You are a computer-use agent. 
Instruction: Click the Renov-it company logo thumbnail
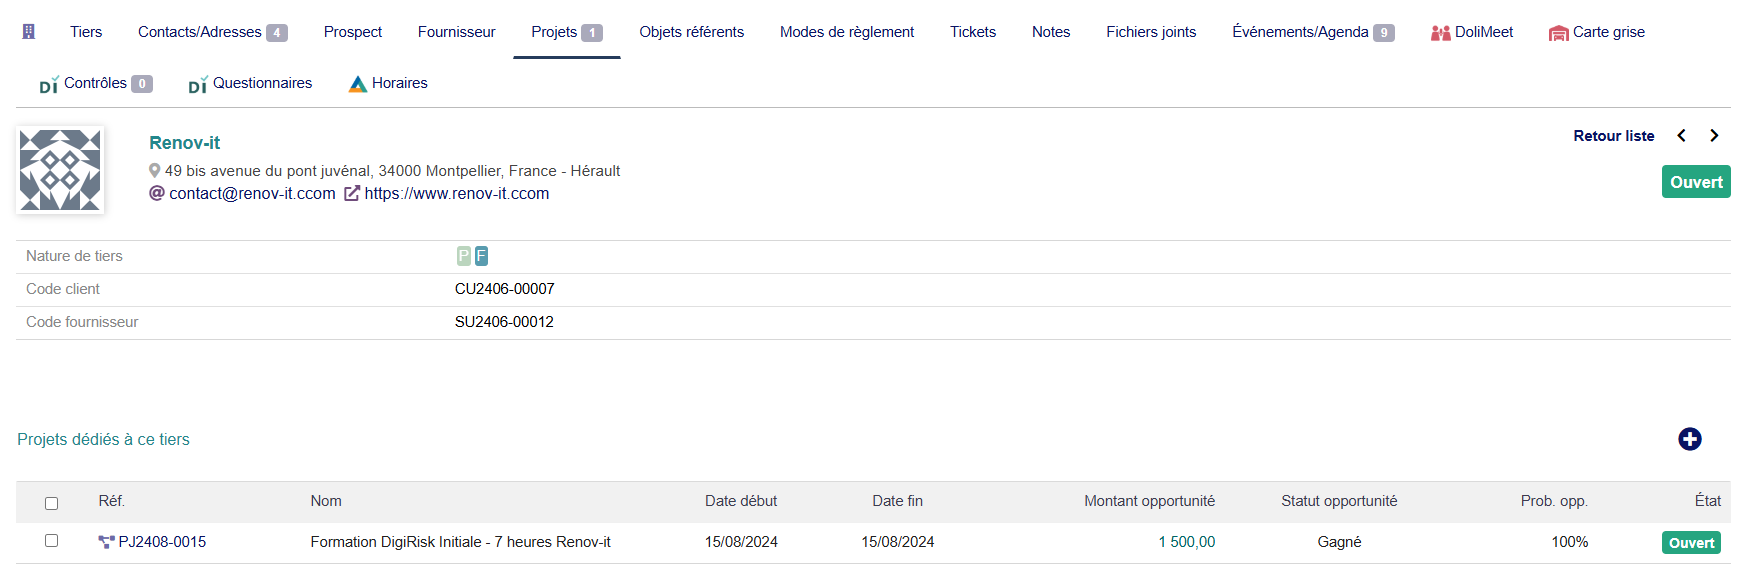pyautogui.click(x=60, y=170)
